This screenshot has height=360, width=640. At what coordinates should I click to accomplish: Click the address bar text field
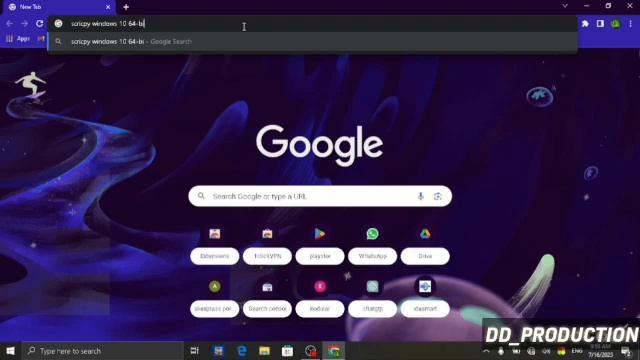tap(313, 24)
